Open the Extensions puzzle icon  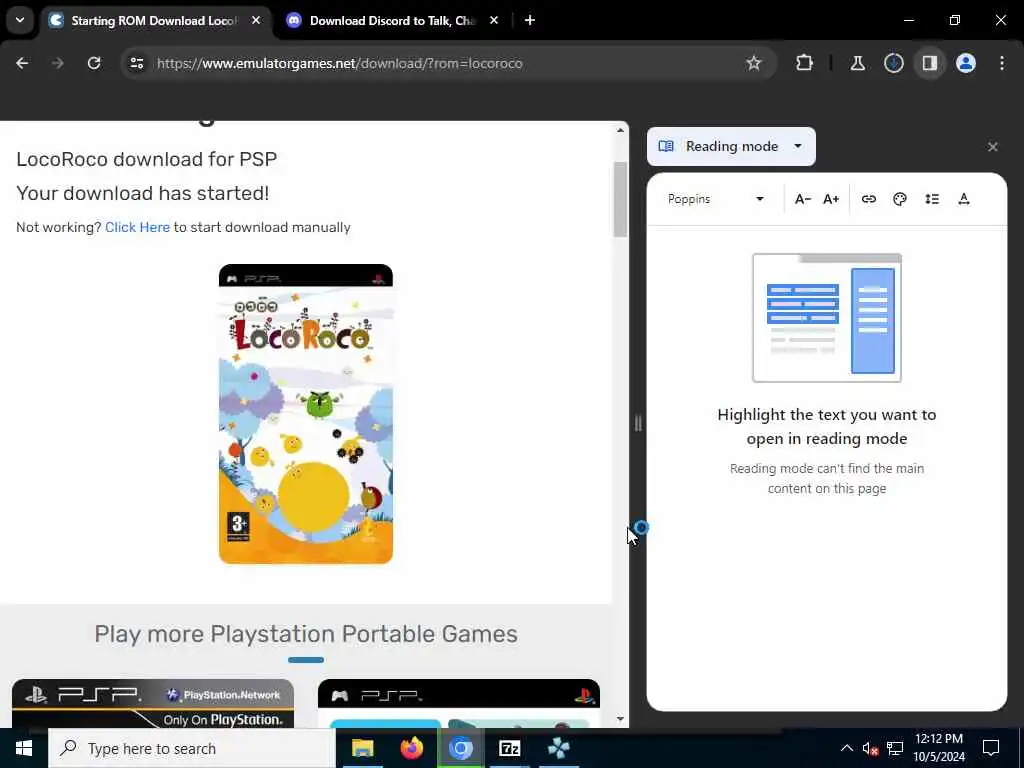pyautogui.click(x=805, y=63)
